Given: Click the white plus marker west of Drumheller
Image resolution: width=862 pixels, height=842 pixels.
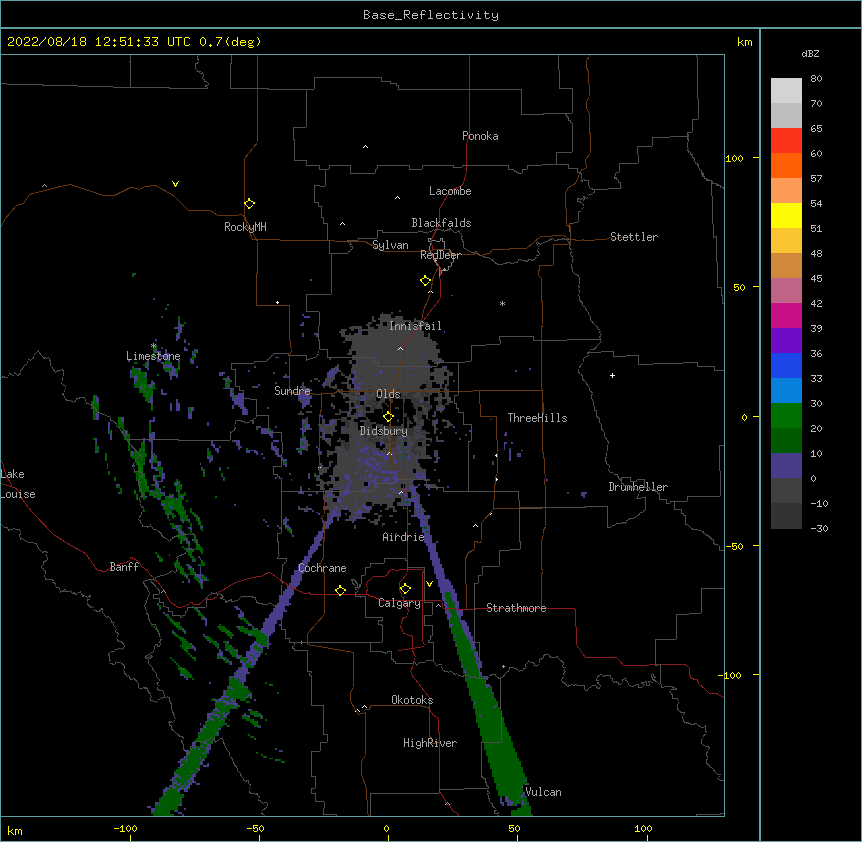Looking at the screenshot, I should 612,375.
